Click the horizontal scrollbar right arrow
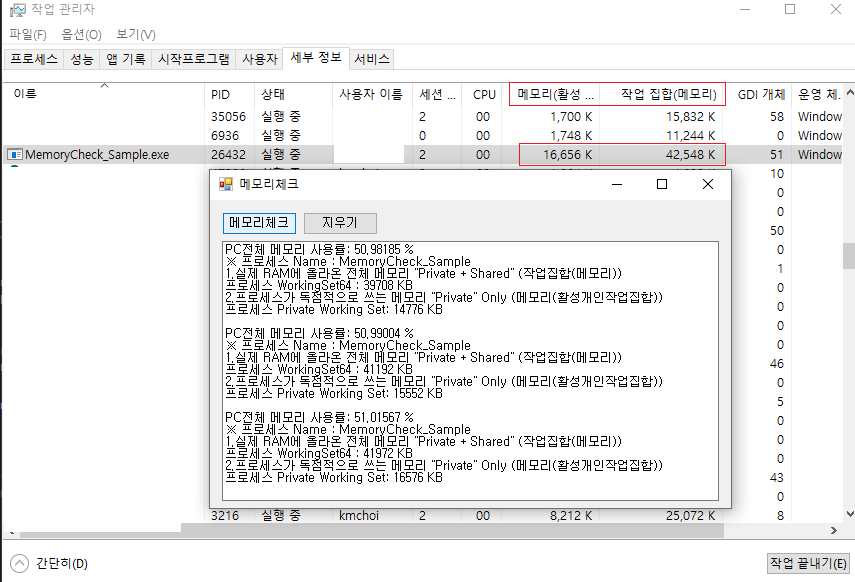The width and height of the screenshot is (855, 582). click(834, 530)
